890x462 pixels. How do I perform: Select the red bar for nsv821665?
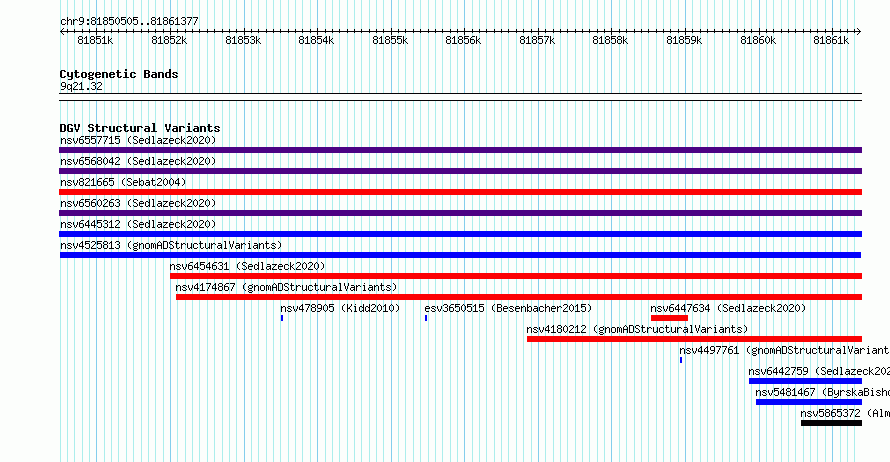point(460,192)
